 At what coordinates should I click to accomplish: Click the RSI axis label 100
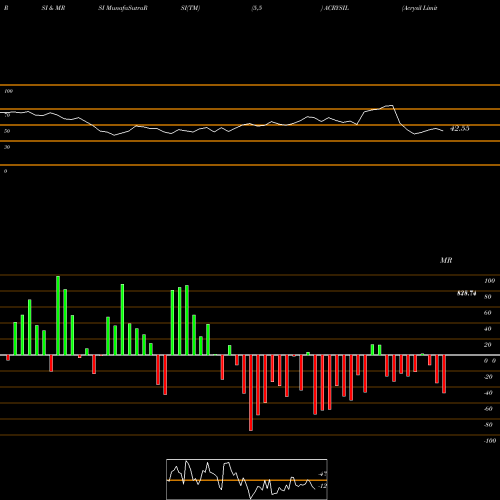click(x=8, y=91)
